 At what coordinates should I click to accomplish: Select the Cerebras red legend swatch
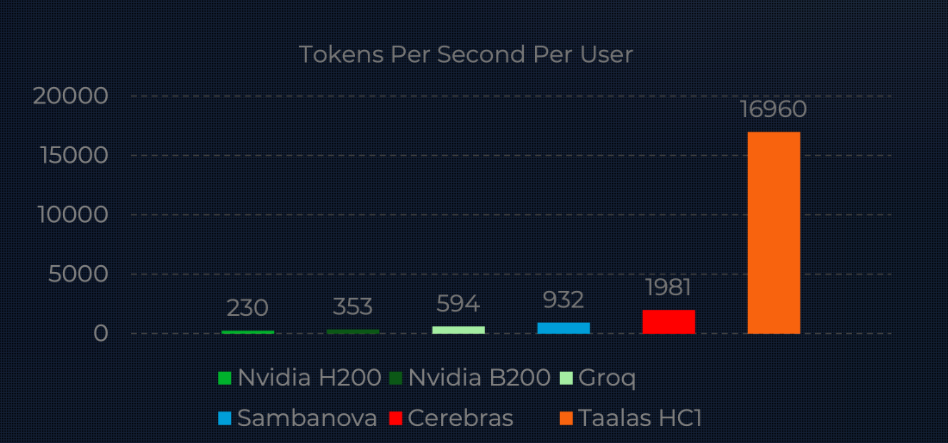[x=397, y=417]
